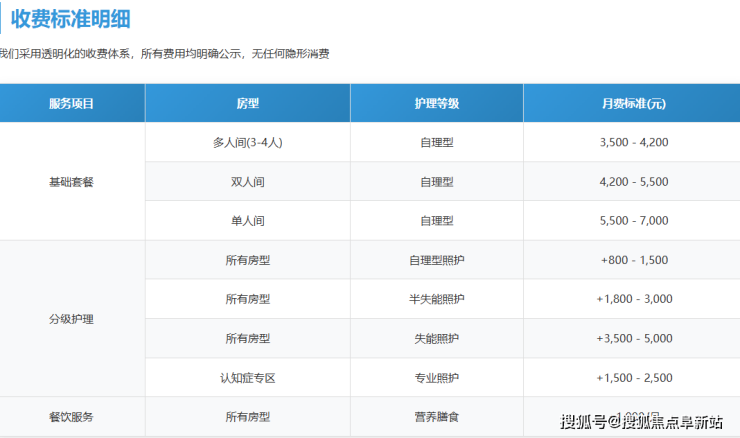Select the 自理型照护 care level cell

[436, 260]
